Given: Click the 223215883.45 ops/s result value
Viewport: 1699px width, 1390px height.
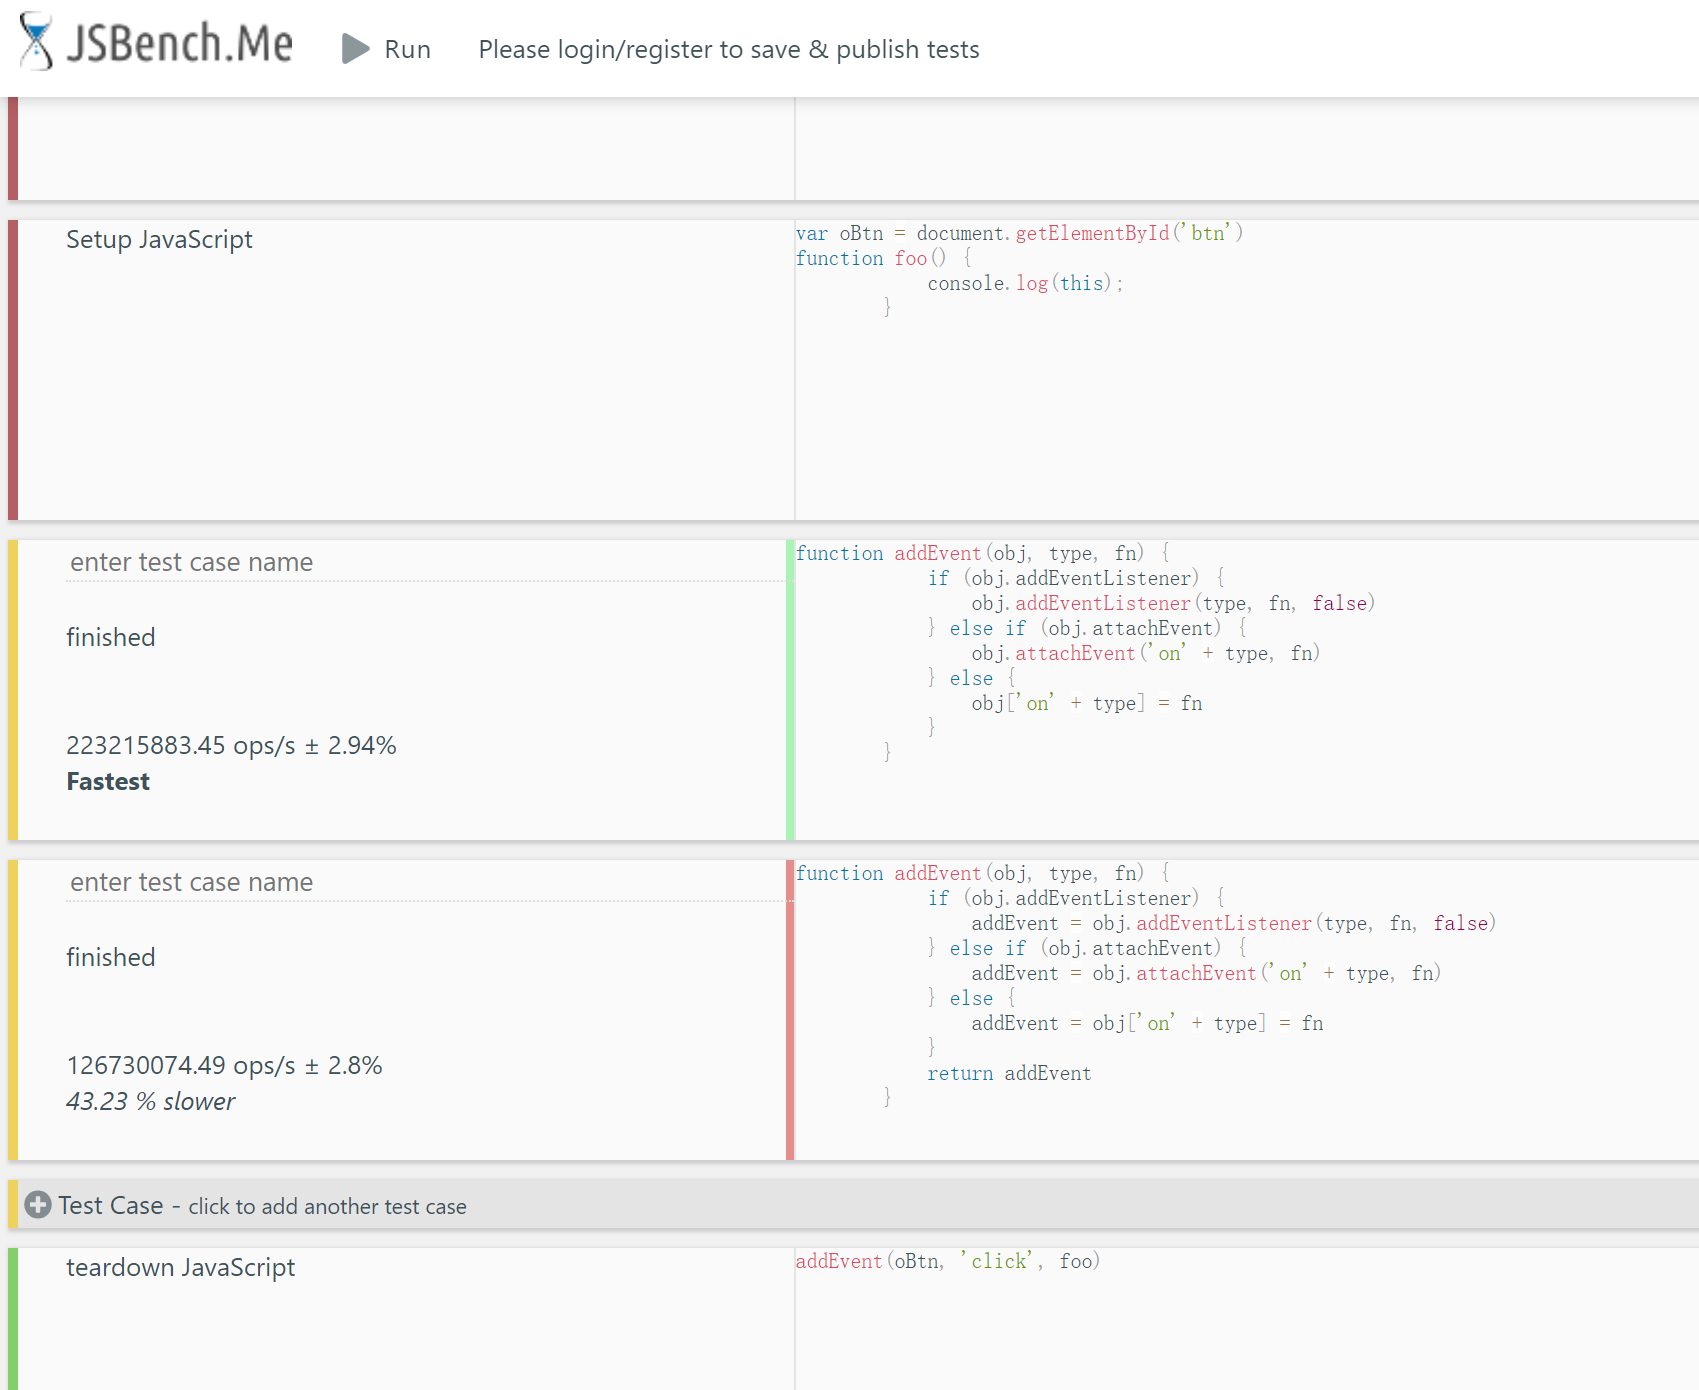Looking at the screenshot, I should click(231, 745).
